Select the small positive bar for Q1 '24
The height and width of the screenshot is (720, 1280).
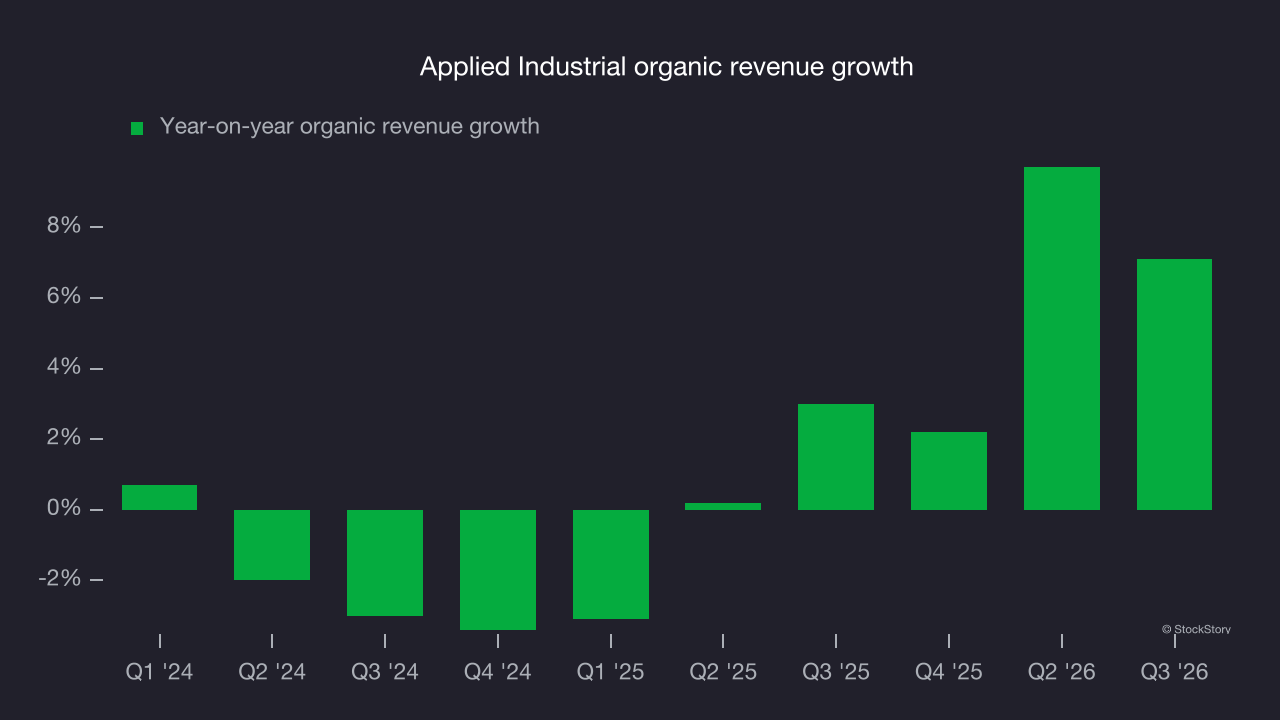click(x=159, y=497)
